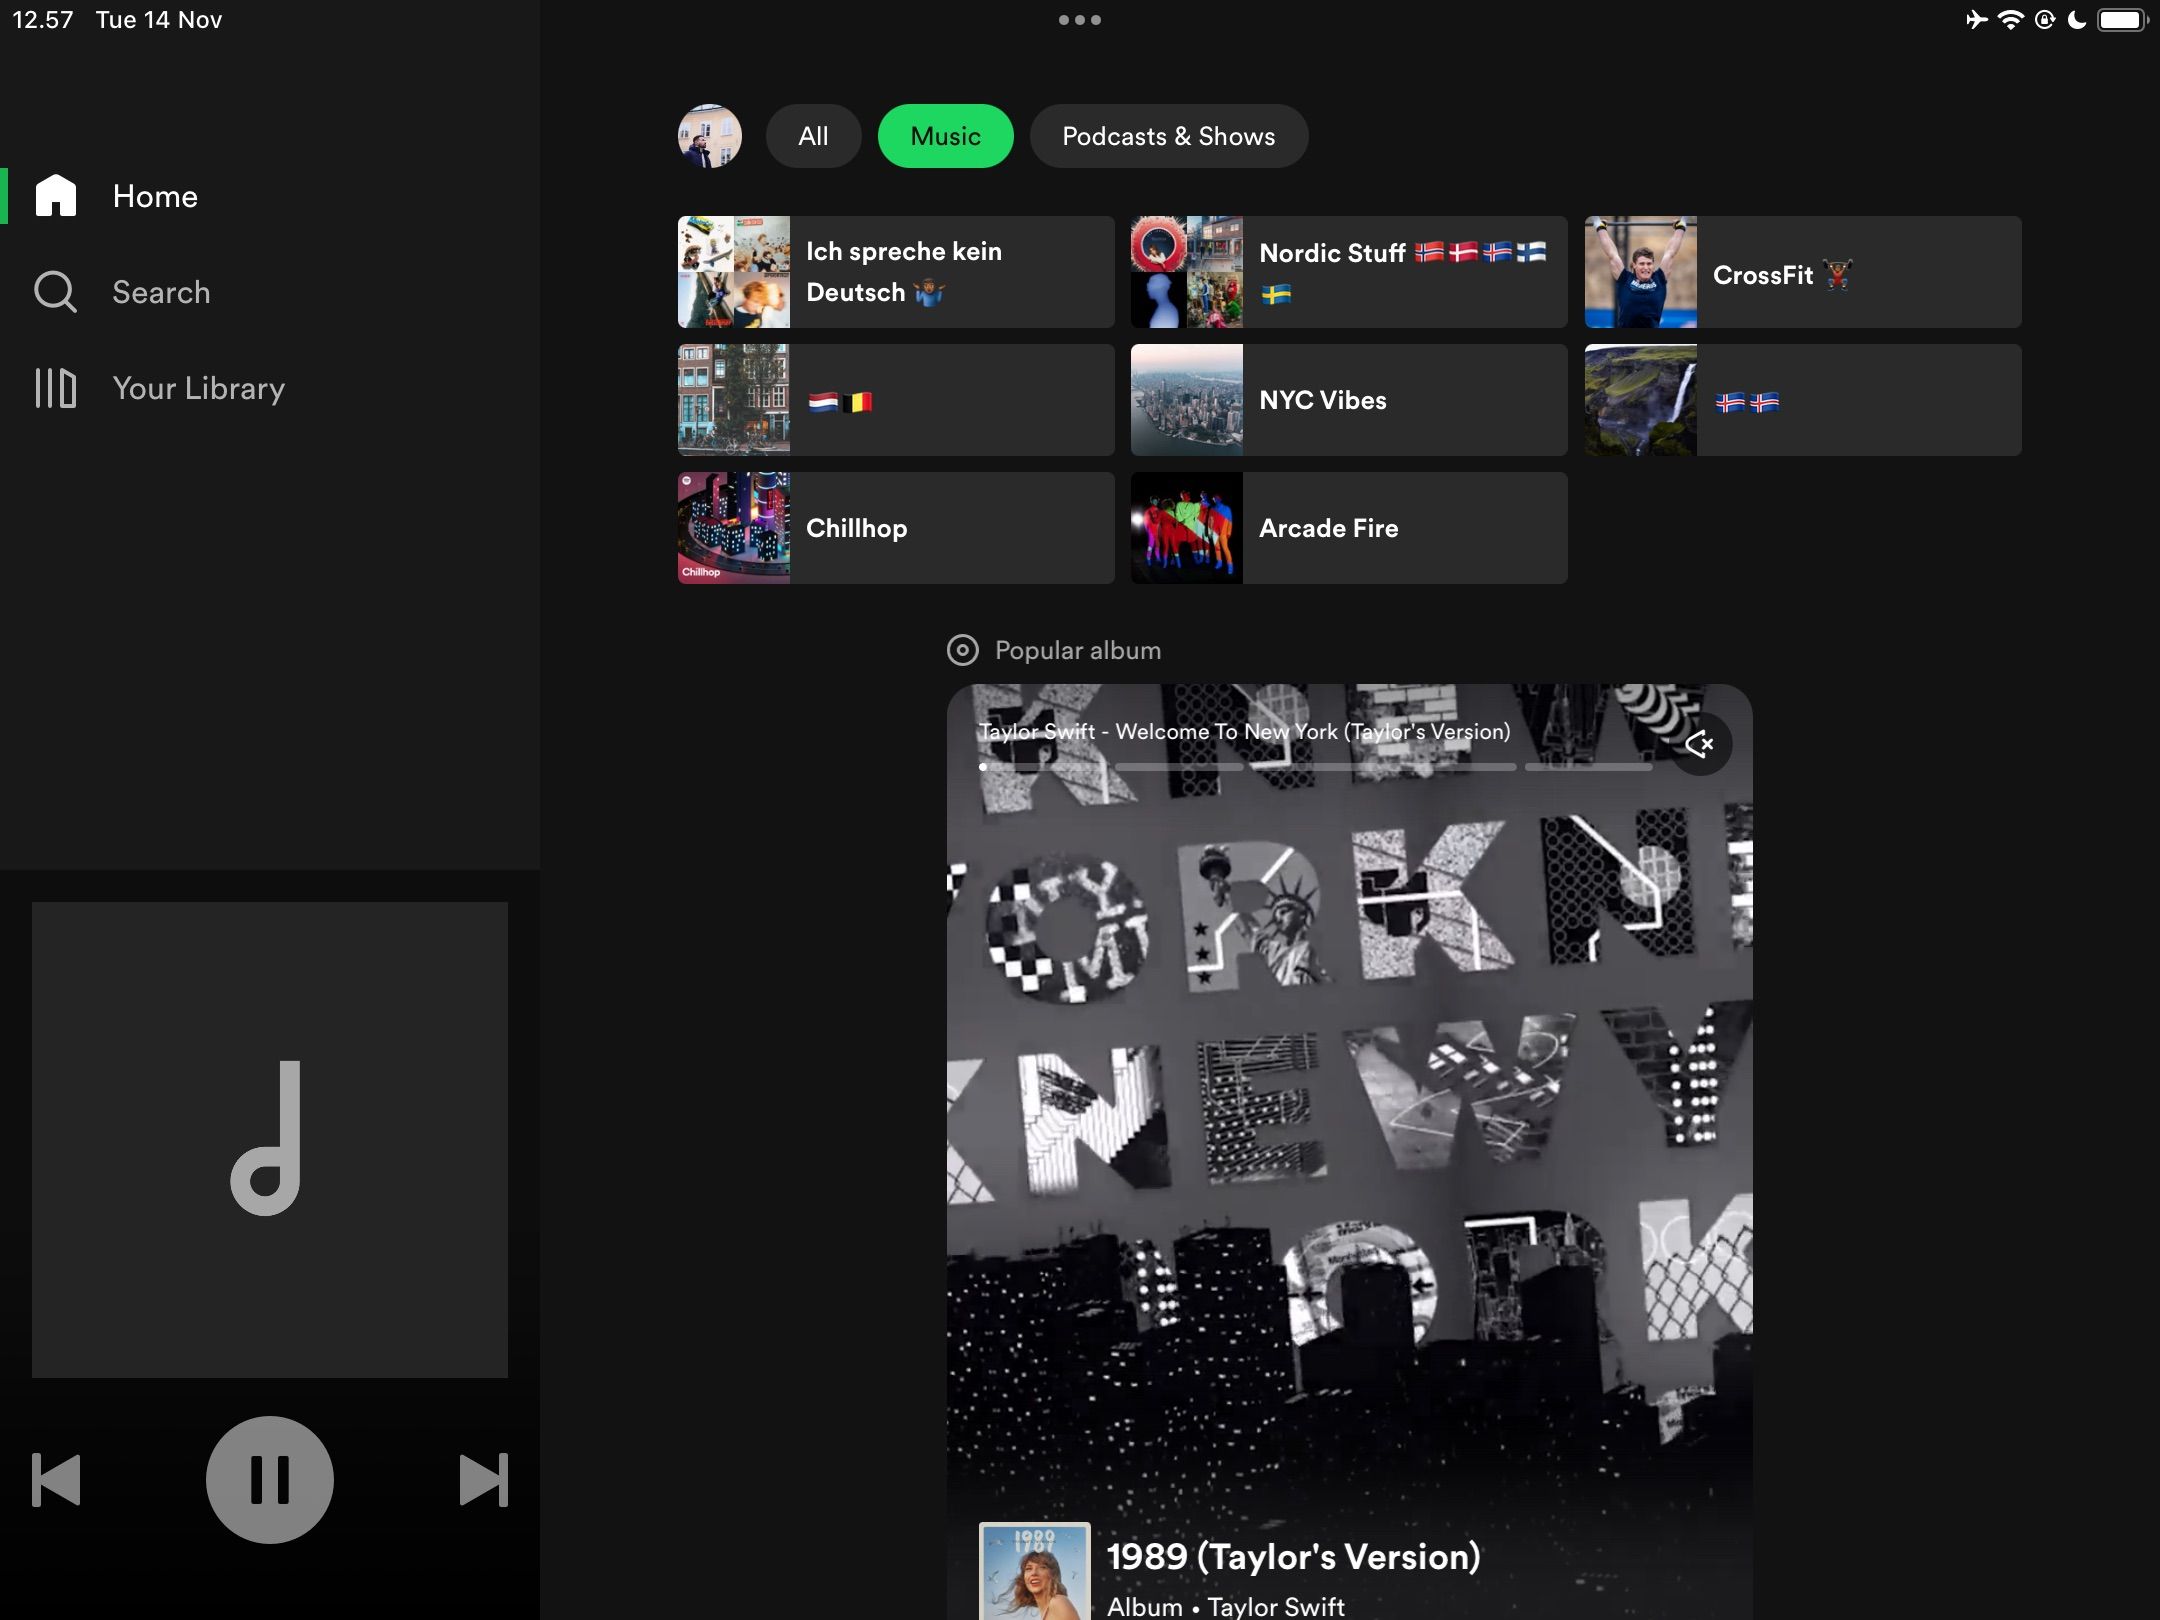Open the Chillhop playlist shortcut
This screenshot has height=1620, width=2160.
[x=895, y=528]
